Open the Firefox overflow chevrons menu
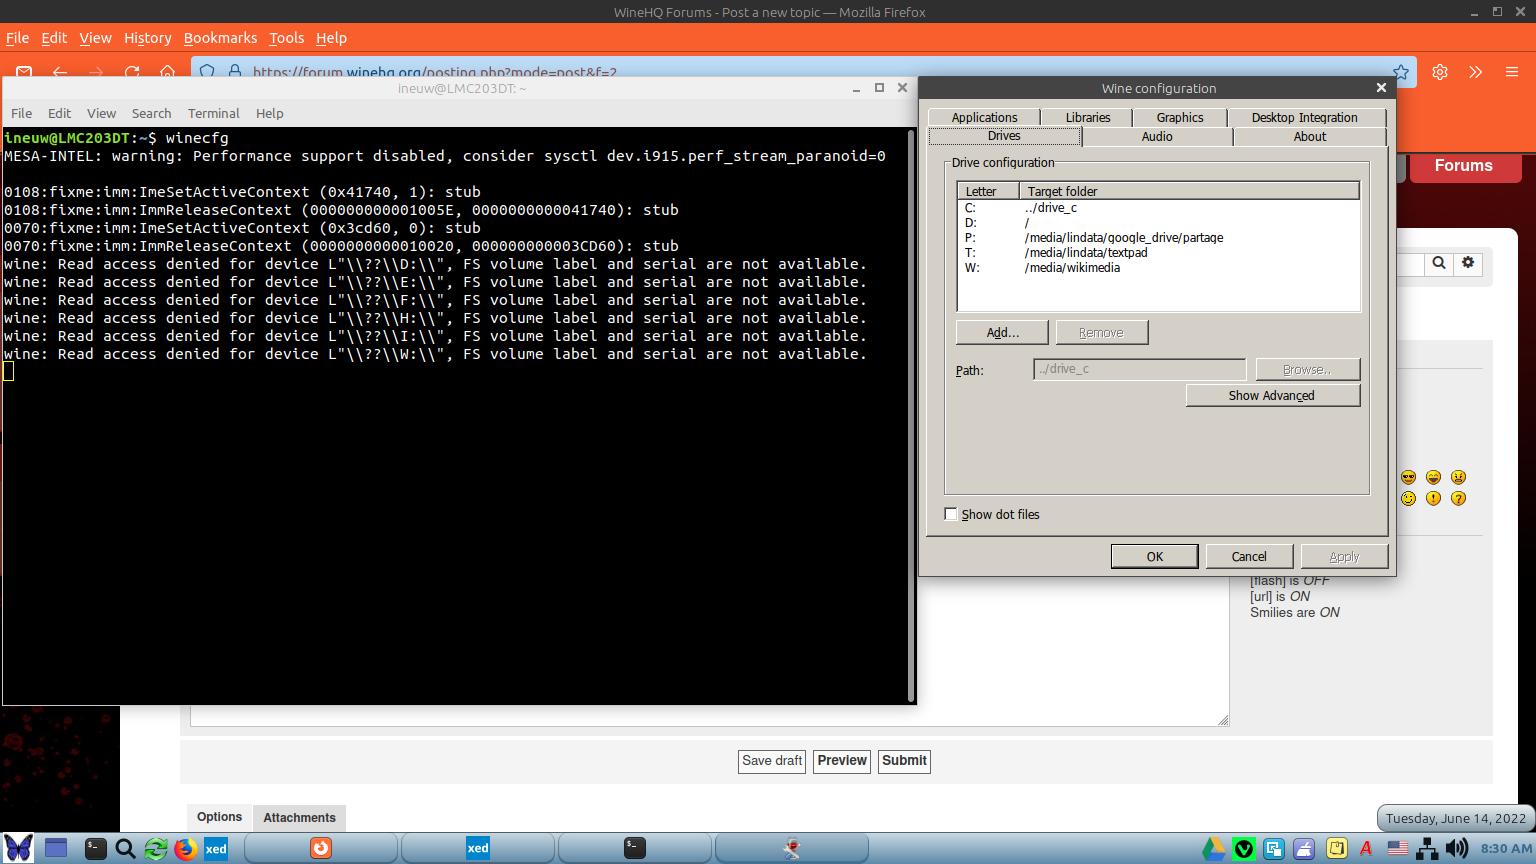 pos(1476,72)
